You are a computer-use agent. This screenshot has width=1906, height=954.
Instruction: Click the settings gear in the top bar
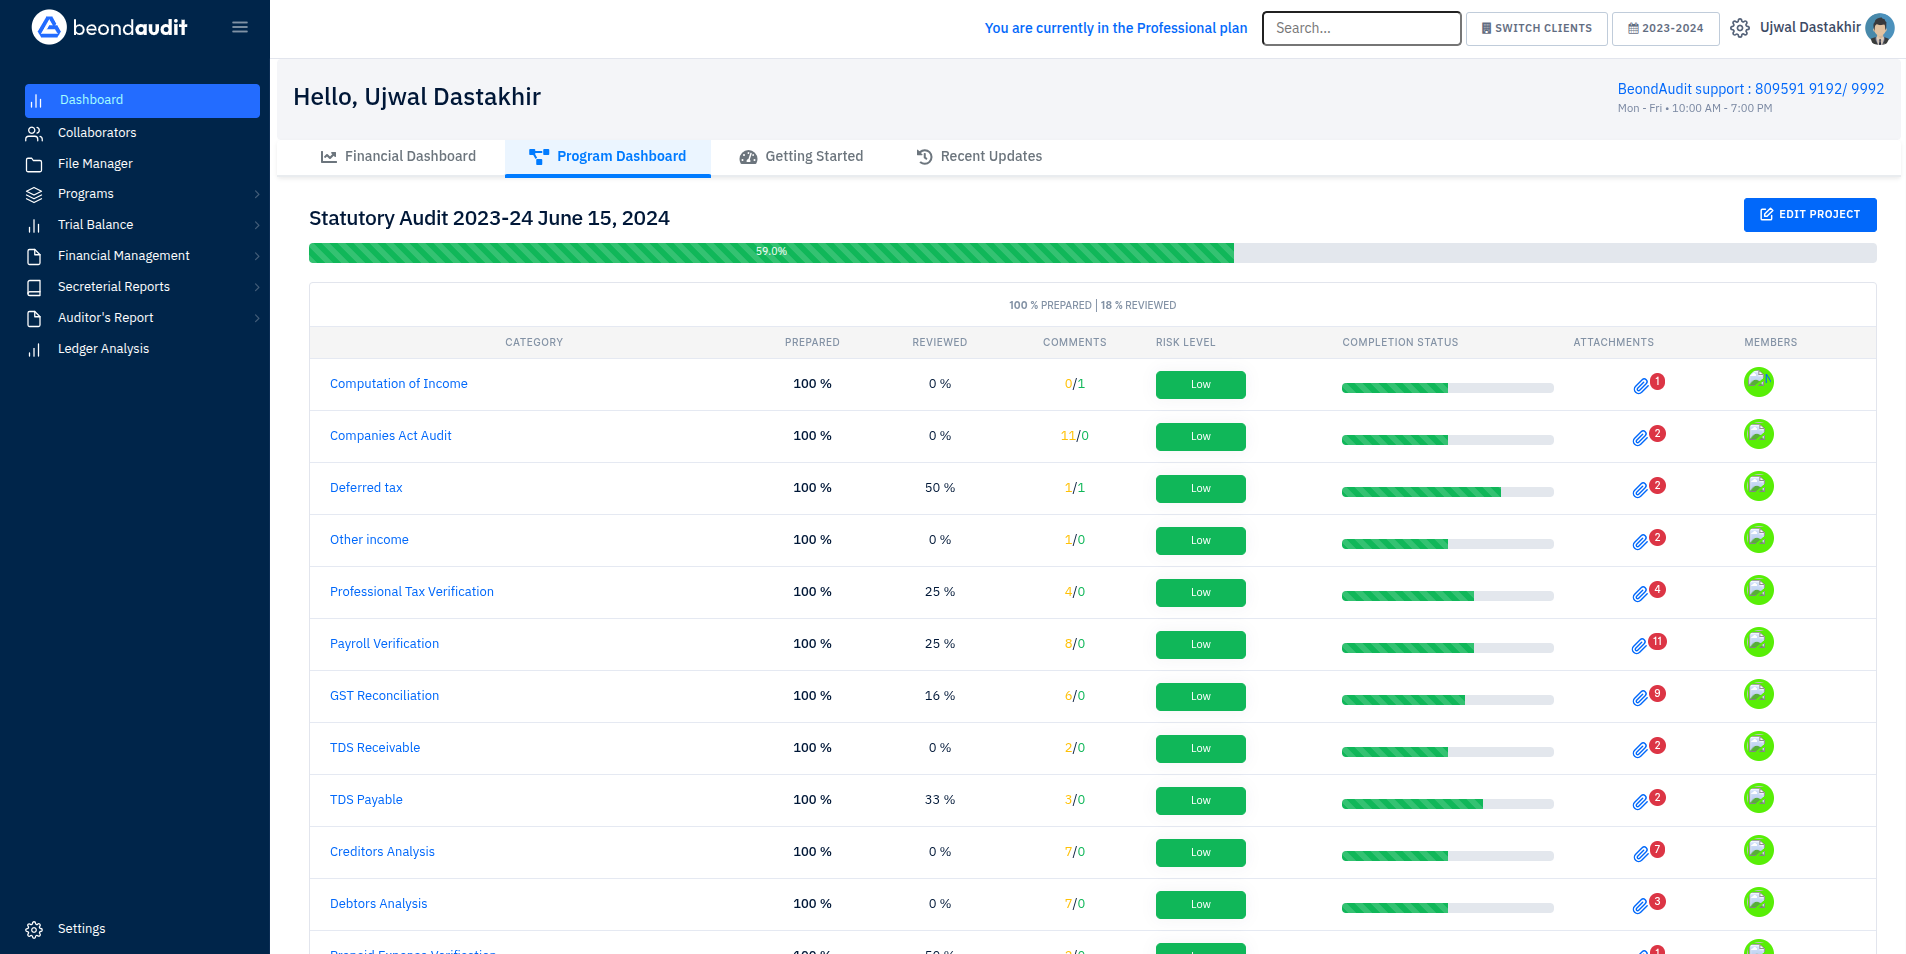pyautogui.click(x=1738, y=28)
